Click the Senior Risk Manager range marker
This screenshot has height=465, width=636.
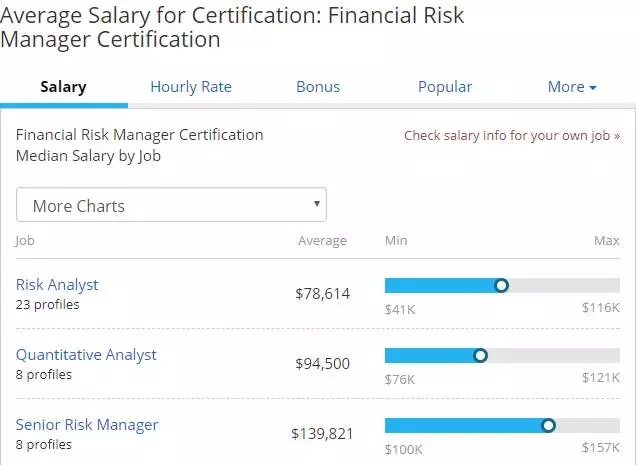click(x=548, y=425)
